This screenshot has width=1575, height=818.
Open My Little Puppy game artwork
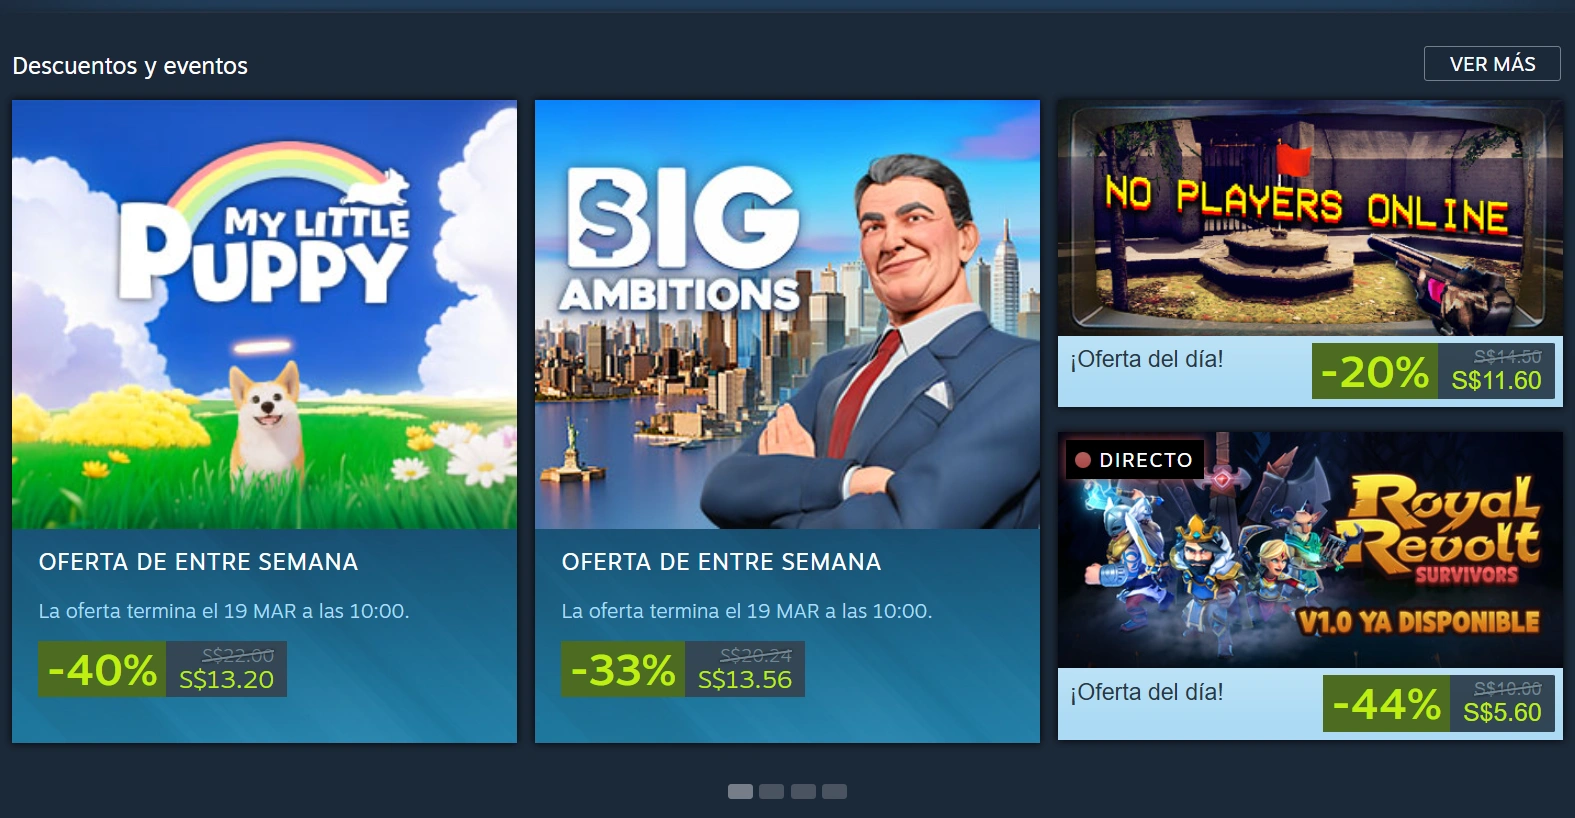coord(264,314)
